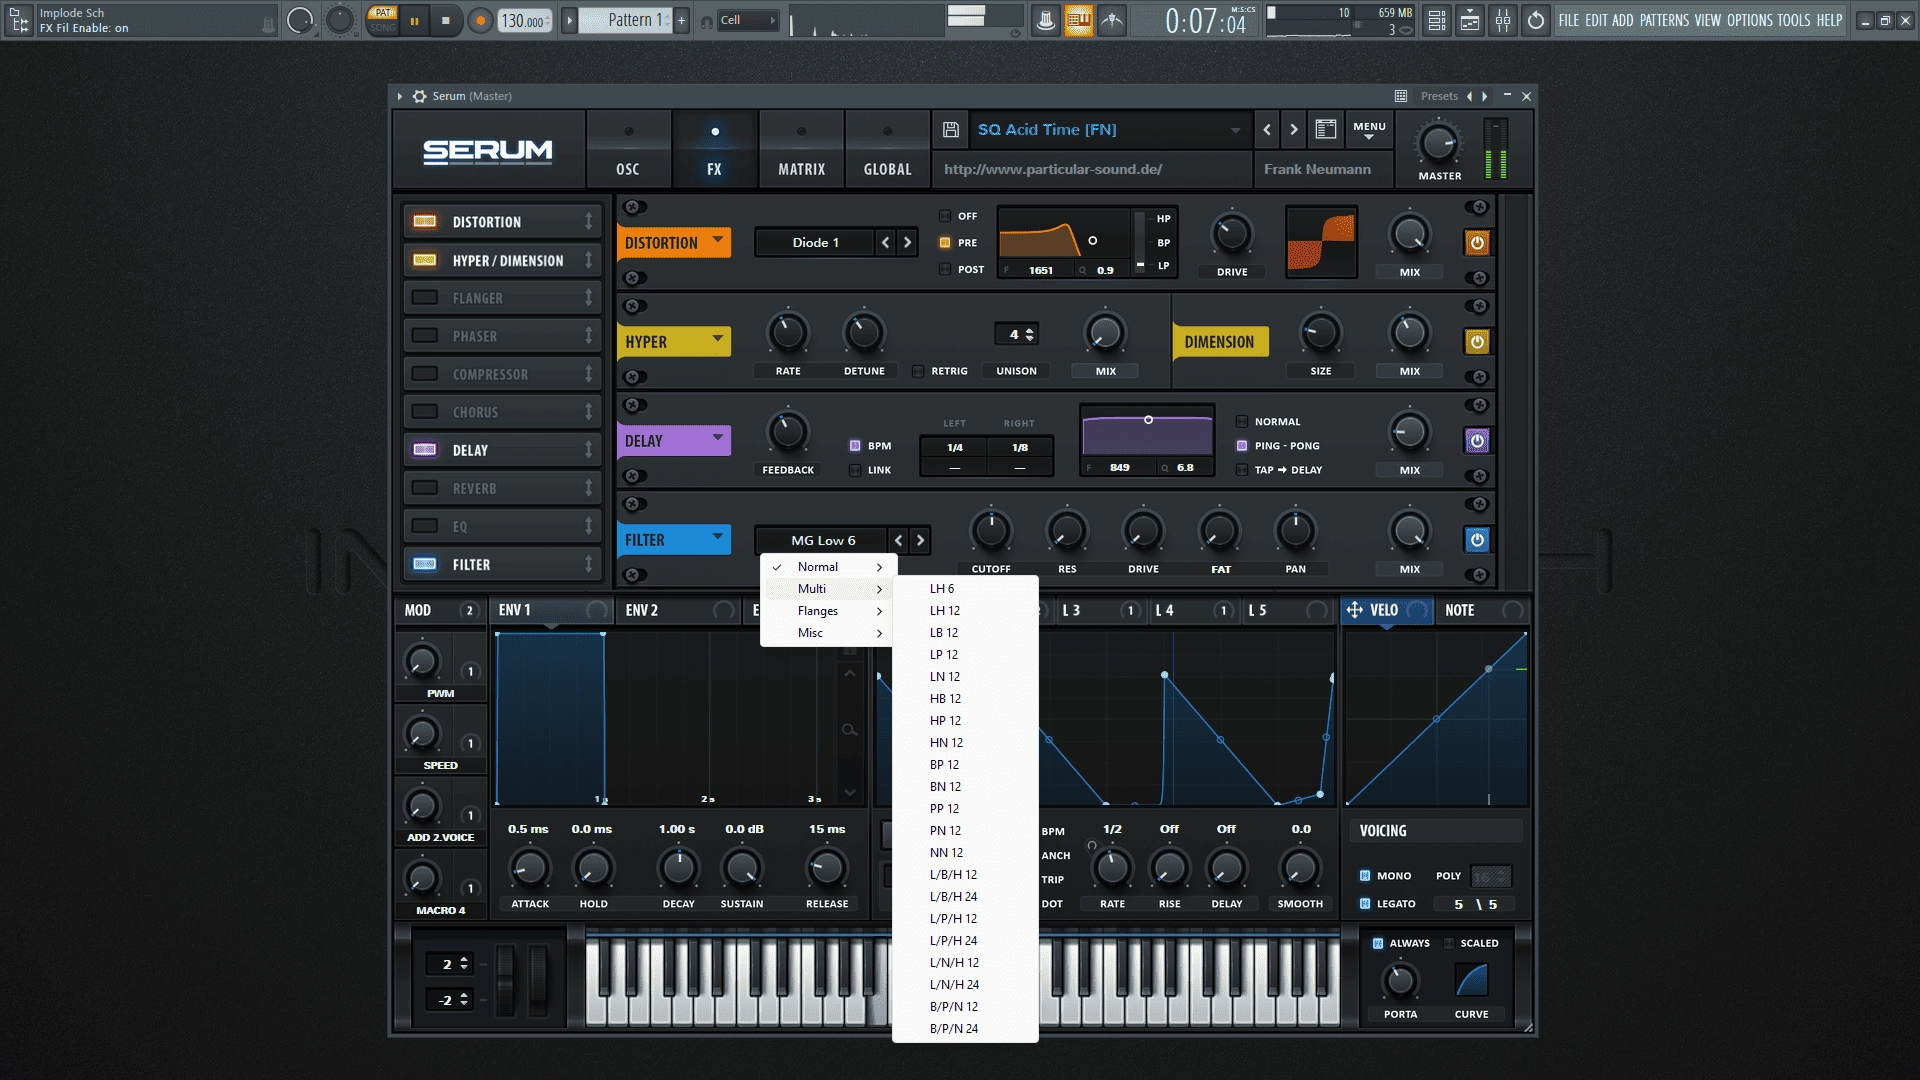1920x1080 pixels.
Task: Enable Reverb in the FX rack list
Action: tap(425, 488)
